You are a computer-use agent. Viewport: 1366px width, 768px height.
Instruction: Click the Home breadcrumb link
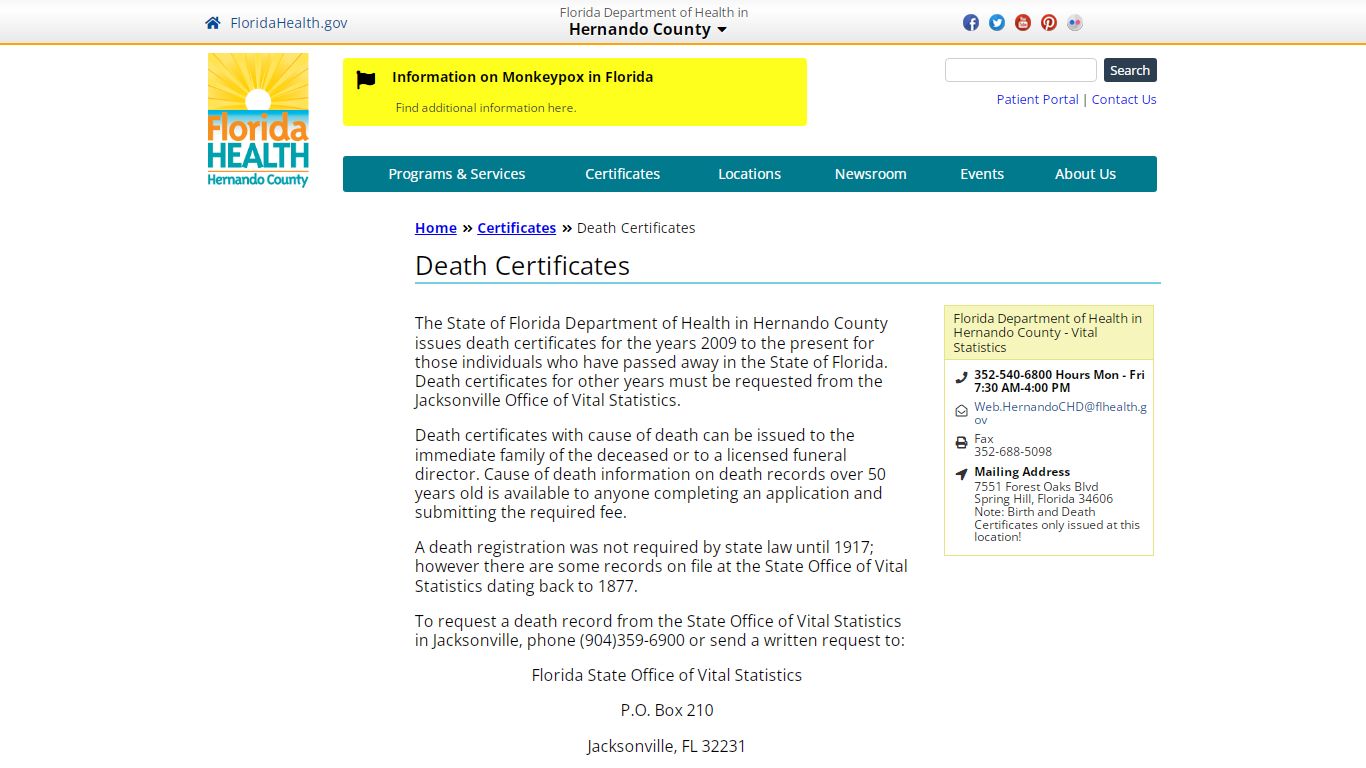coord(436,228)
